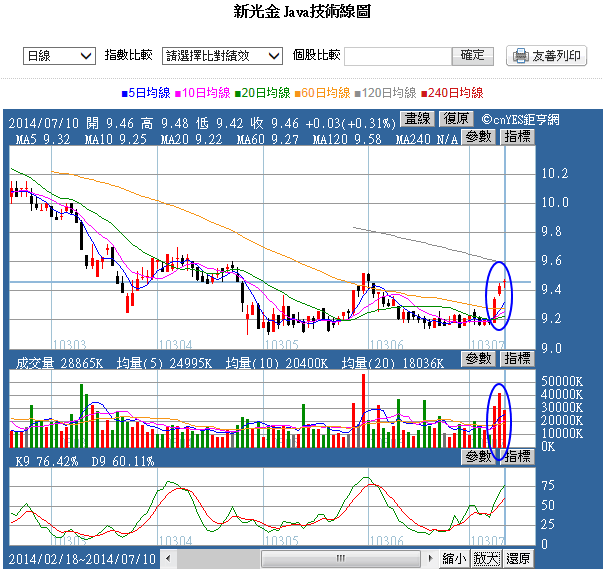Open 指標 indicators for the KD chart
This screenshot has height=569, width=603.
[518, 457]
